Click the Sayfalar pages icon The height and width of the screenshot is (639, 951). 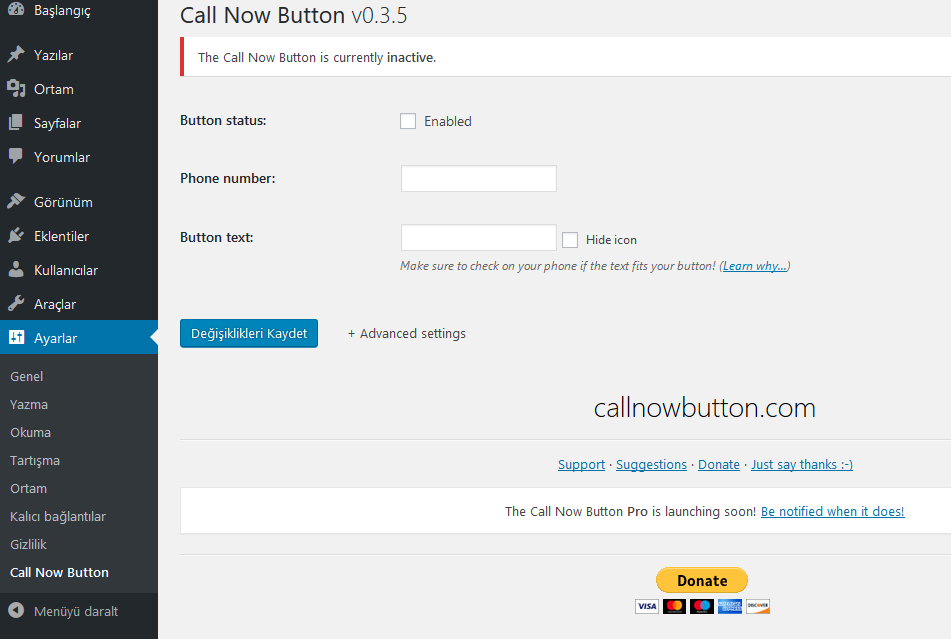click(16, 122)
